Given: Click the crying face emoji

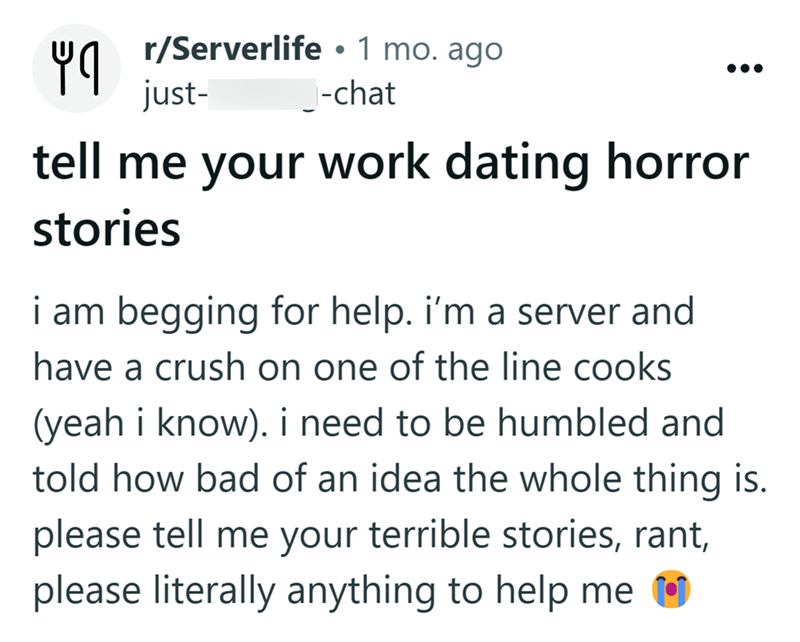Looking at the screenshot, I should [674, 592].
